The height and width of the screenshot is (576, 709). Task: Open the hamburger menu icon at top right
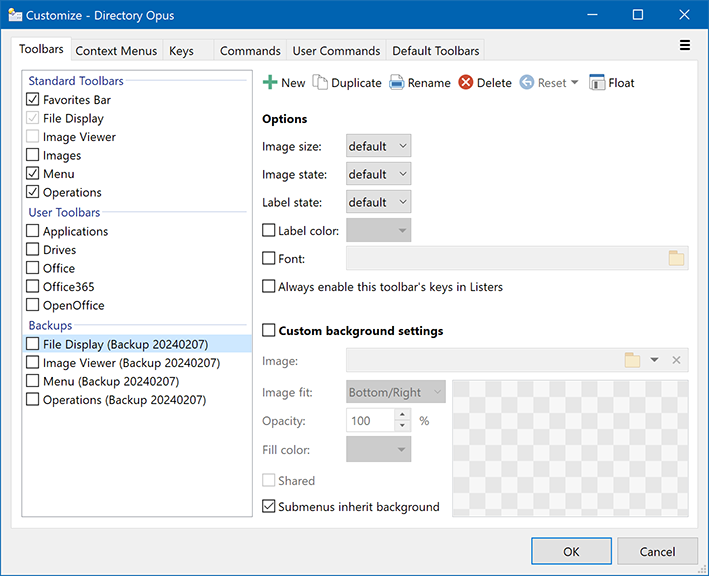pos(685,45)
